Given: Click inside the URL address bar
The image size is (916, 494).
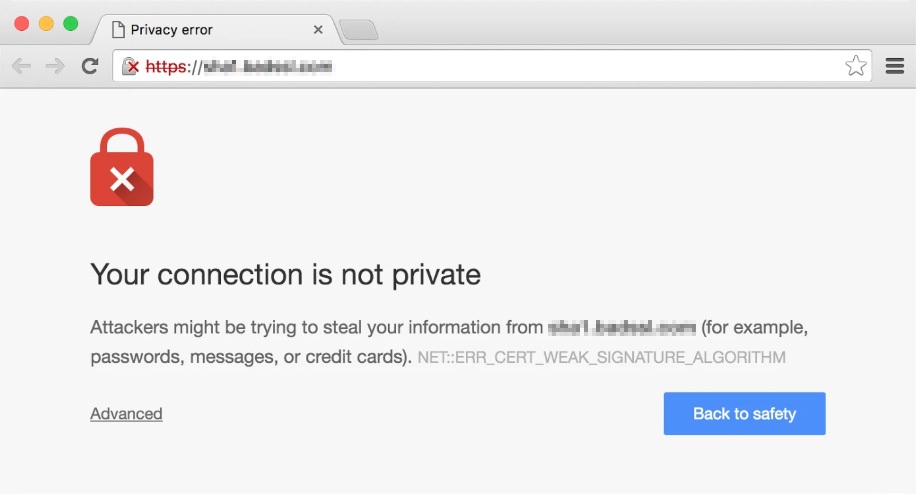Looking at the screenshot, I should [492, 66].
